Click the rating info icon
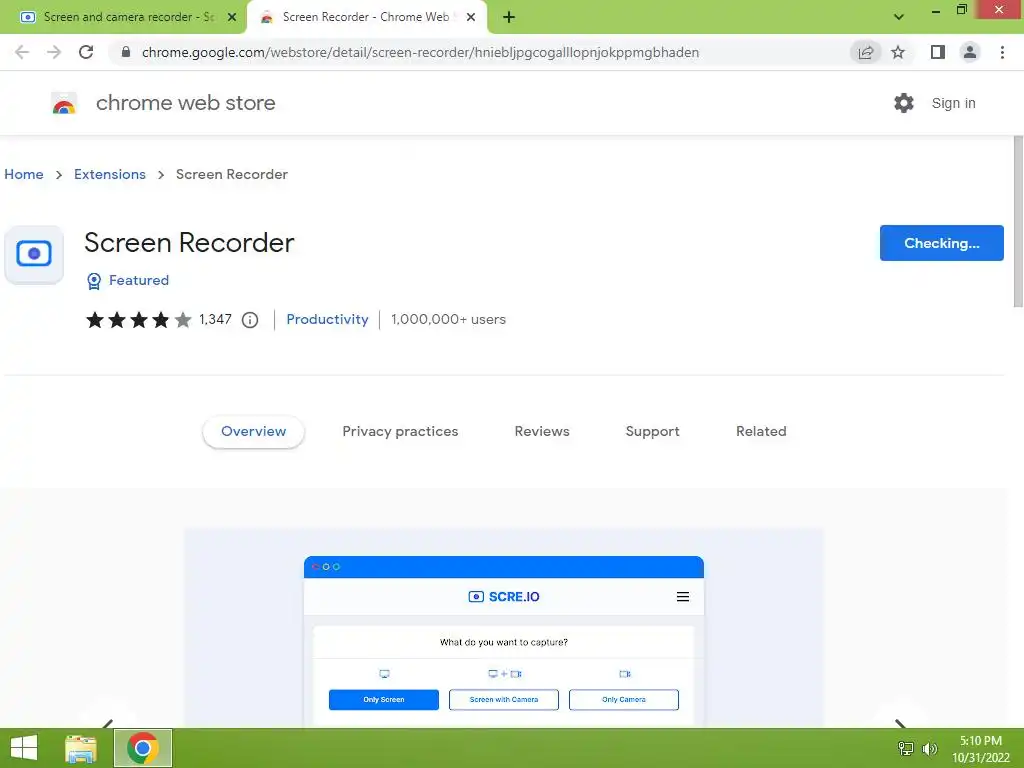This screenshot has width=1024, height=768. pyautogui.click(x=250, y=320)
